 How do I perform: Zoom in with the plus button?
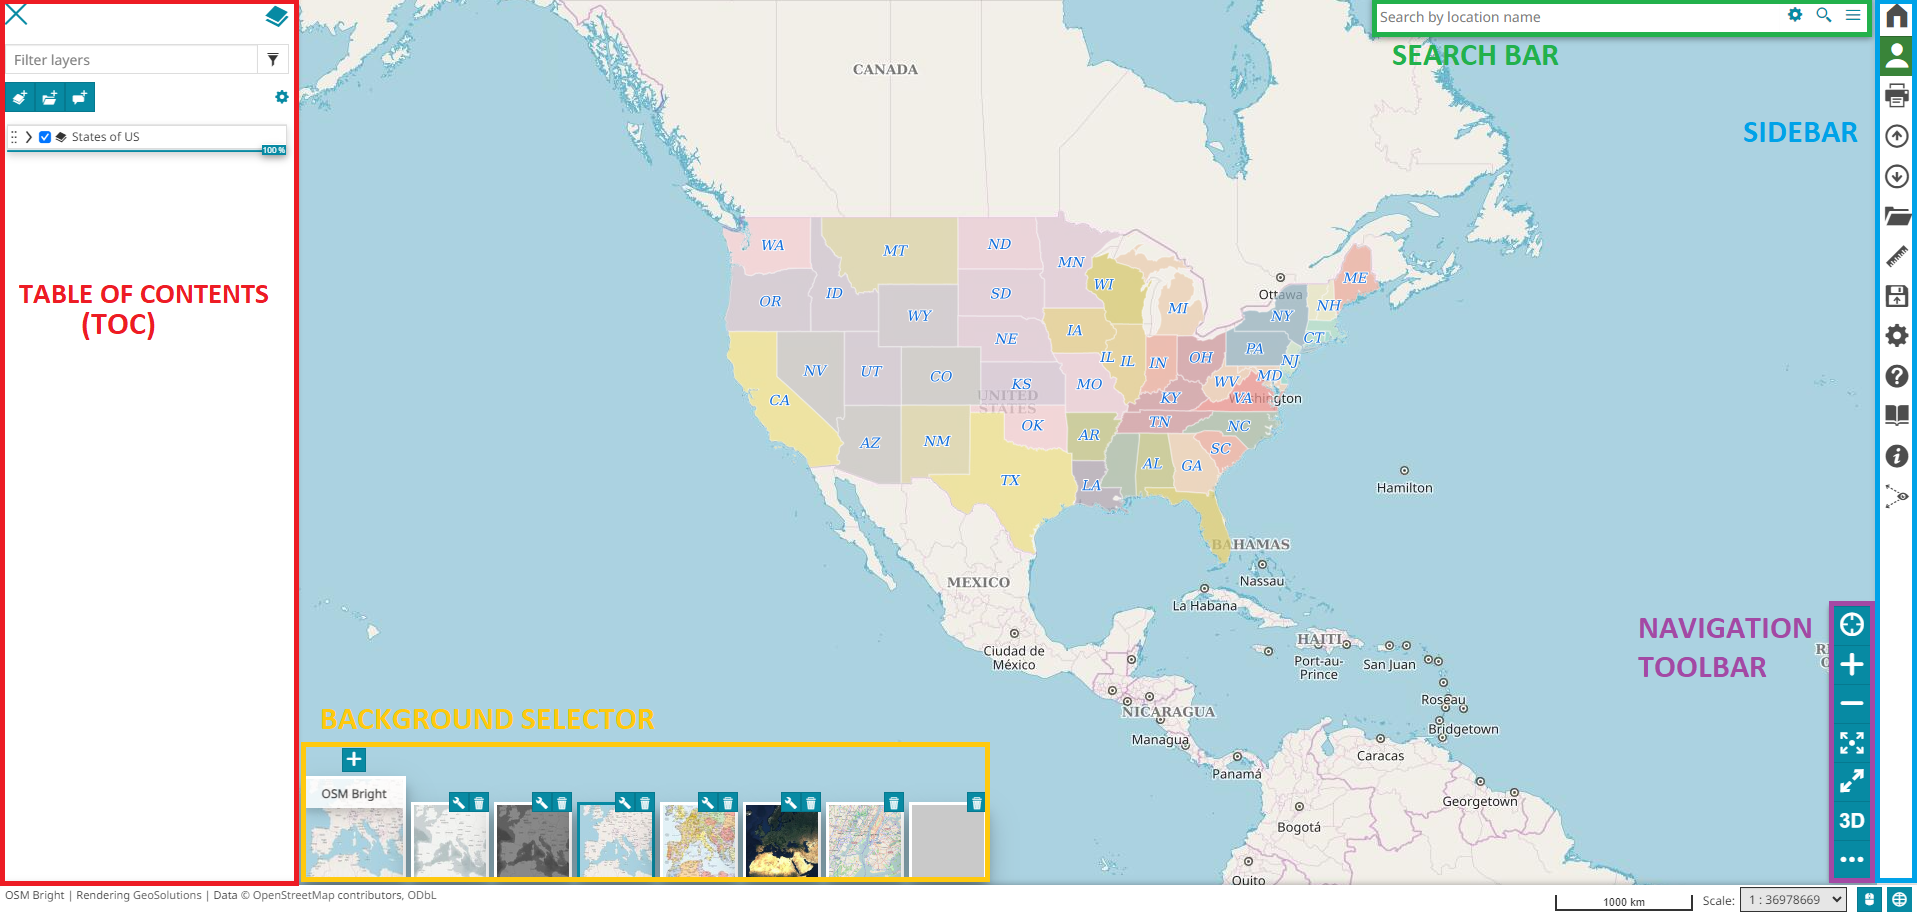[x=1851, y=665]
